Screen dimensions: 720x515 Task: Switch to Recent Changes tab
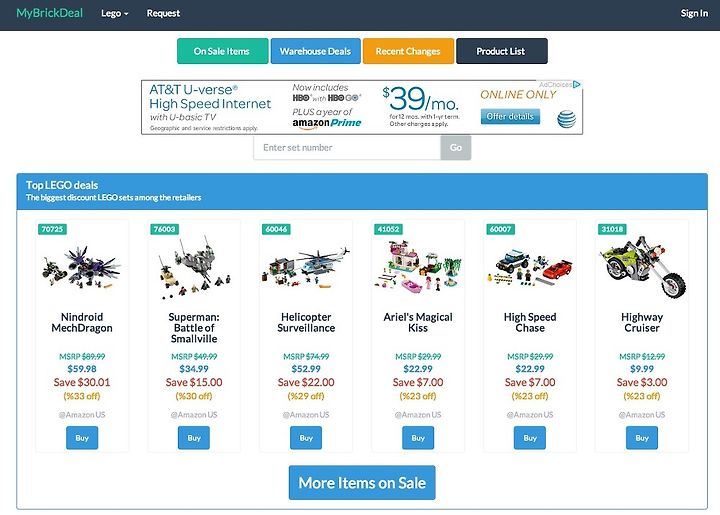coord(408,51)
